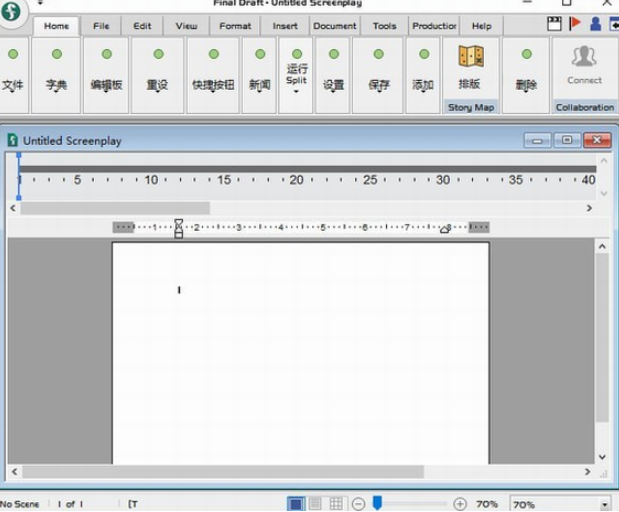Screen dimensions: 619x512
Task: Click the Final Draft application logo
Action: 11,11
